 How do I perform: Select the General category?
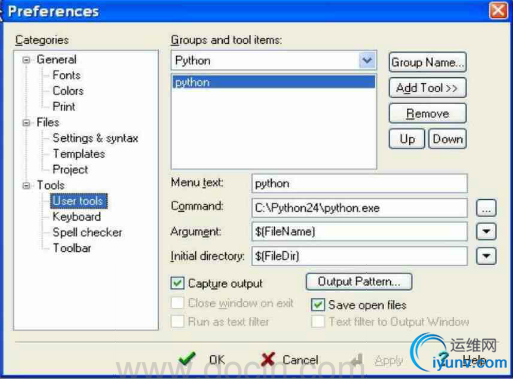coord(56,60)
